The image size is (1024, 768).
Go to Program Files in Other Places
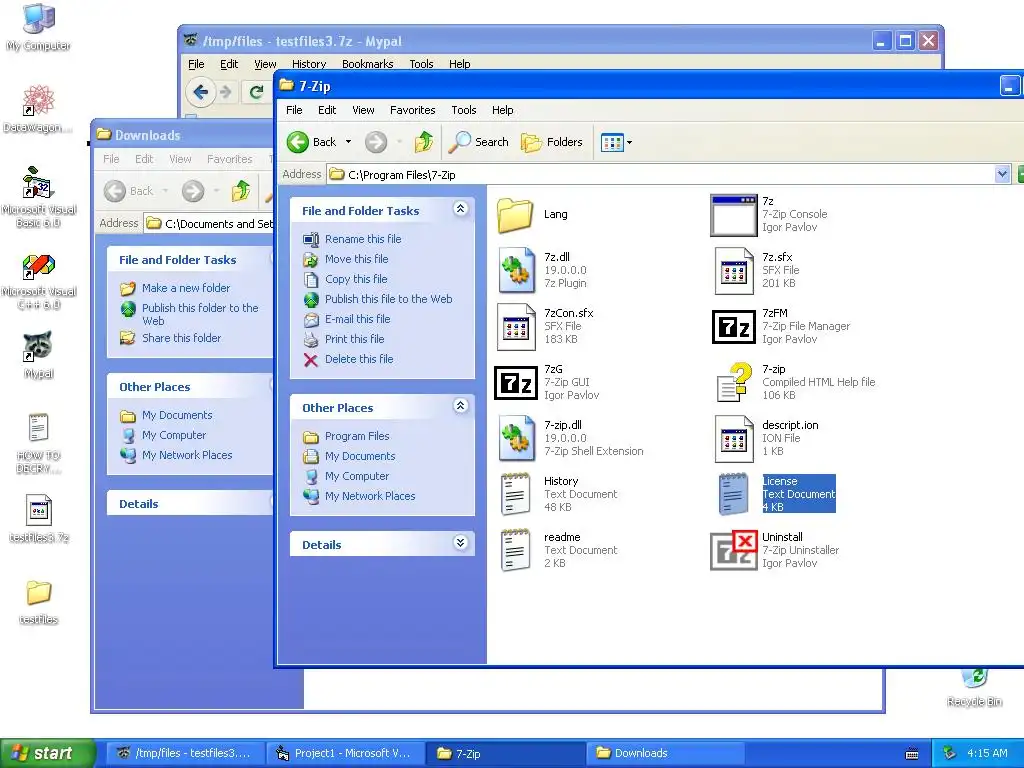tap(357, 436)
